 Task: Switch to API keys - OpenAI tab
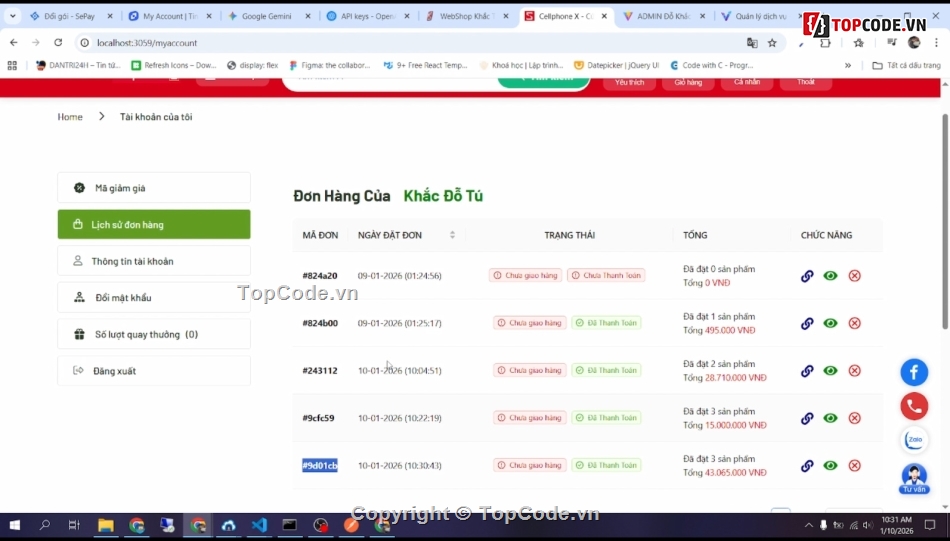click(366, 16)
